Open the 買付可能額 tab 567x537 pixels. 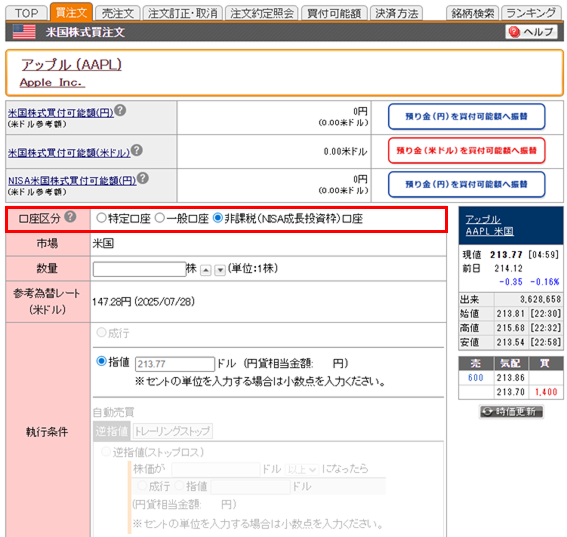pos(334,13)
